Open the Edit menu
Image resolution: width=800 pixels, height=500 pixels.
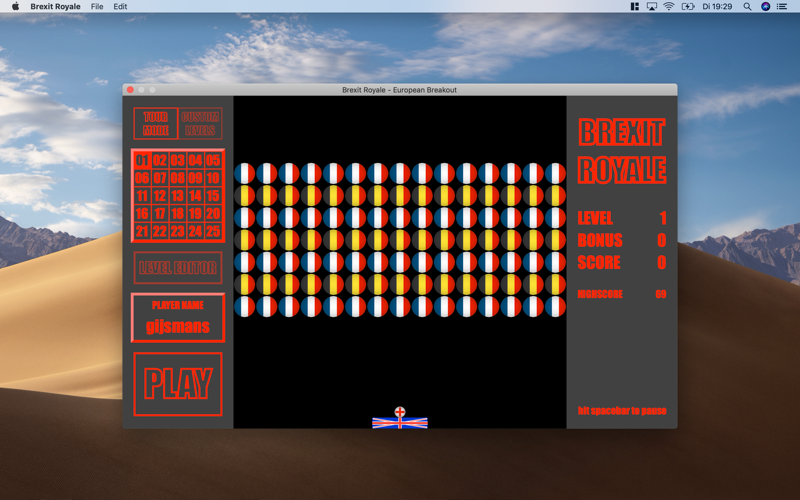click(120, 6)
